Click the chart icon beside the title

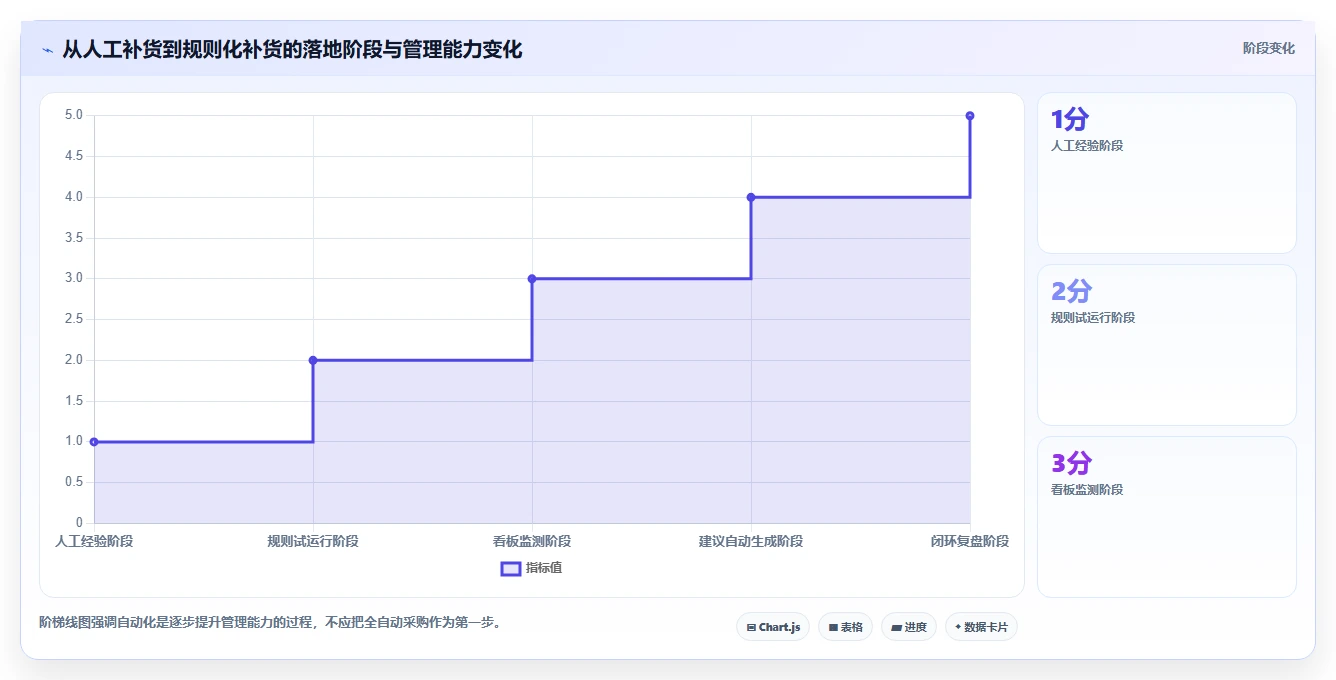coord(47,50)
